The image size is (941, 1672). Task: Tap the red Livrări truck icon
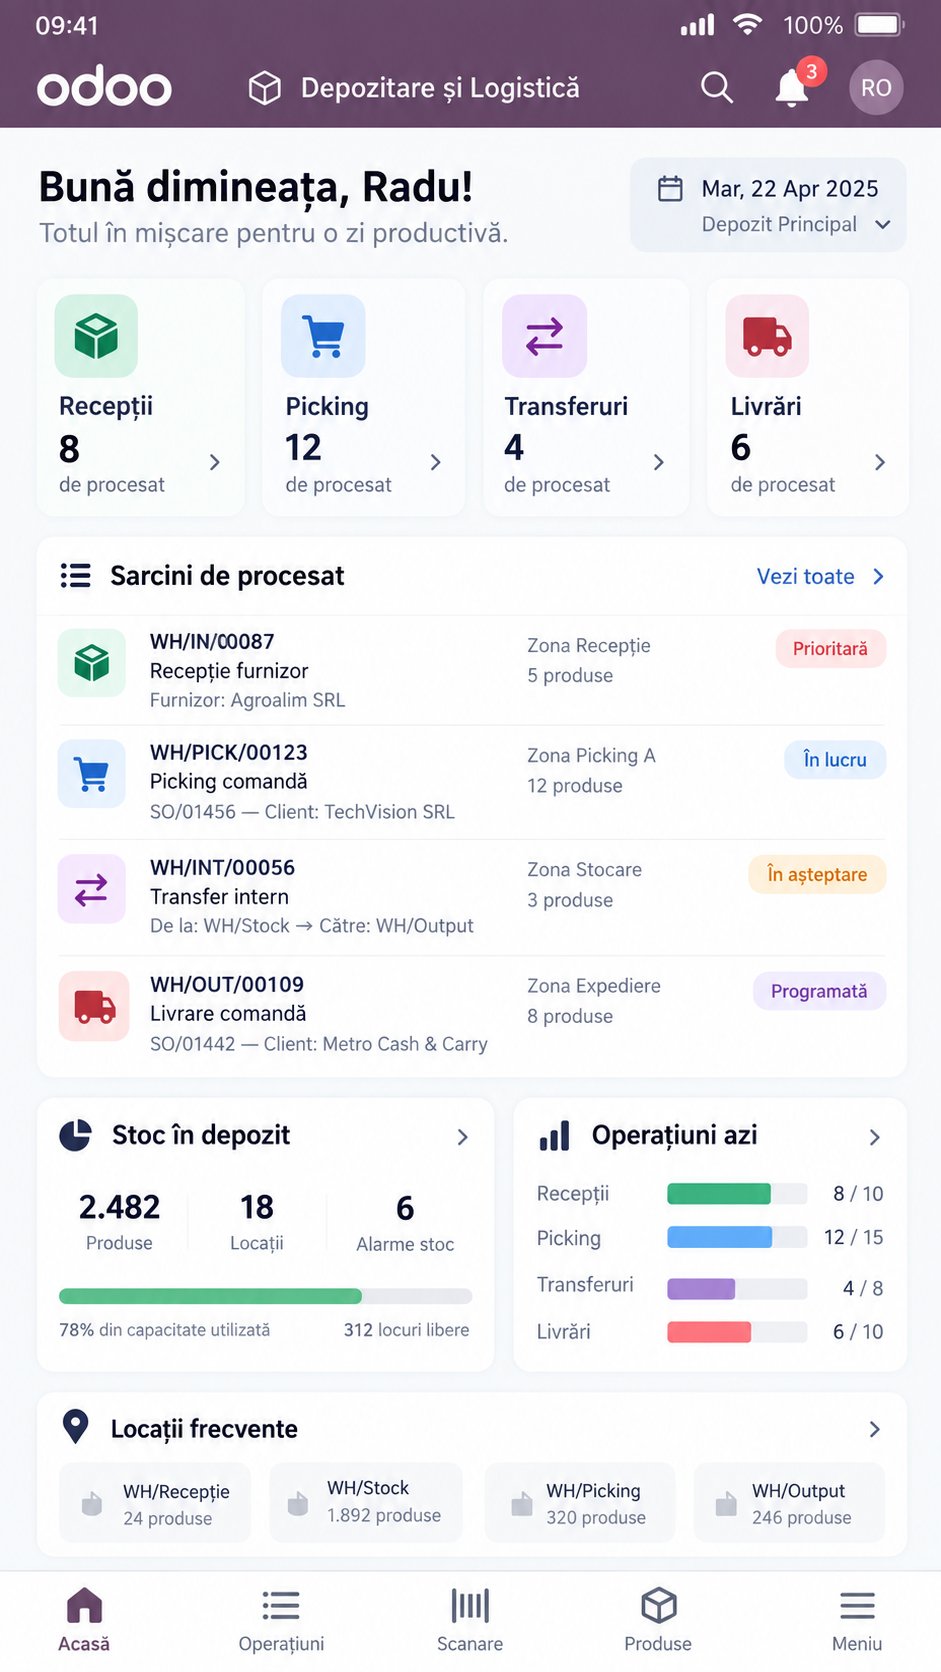[767, 336]
